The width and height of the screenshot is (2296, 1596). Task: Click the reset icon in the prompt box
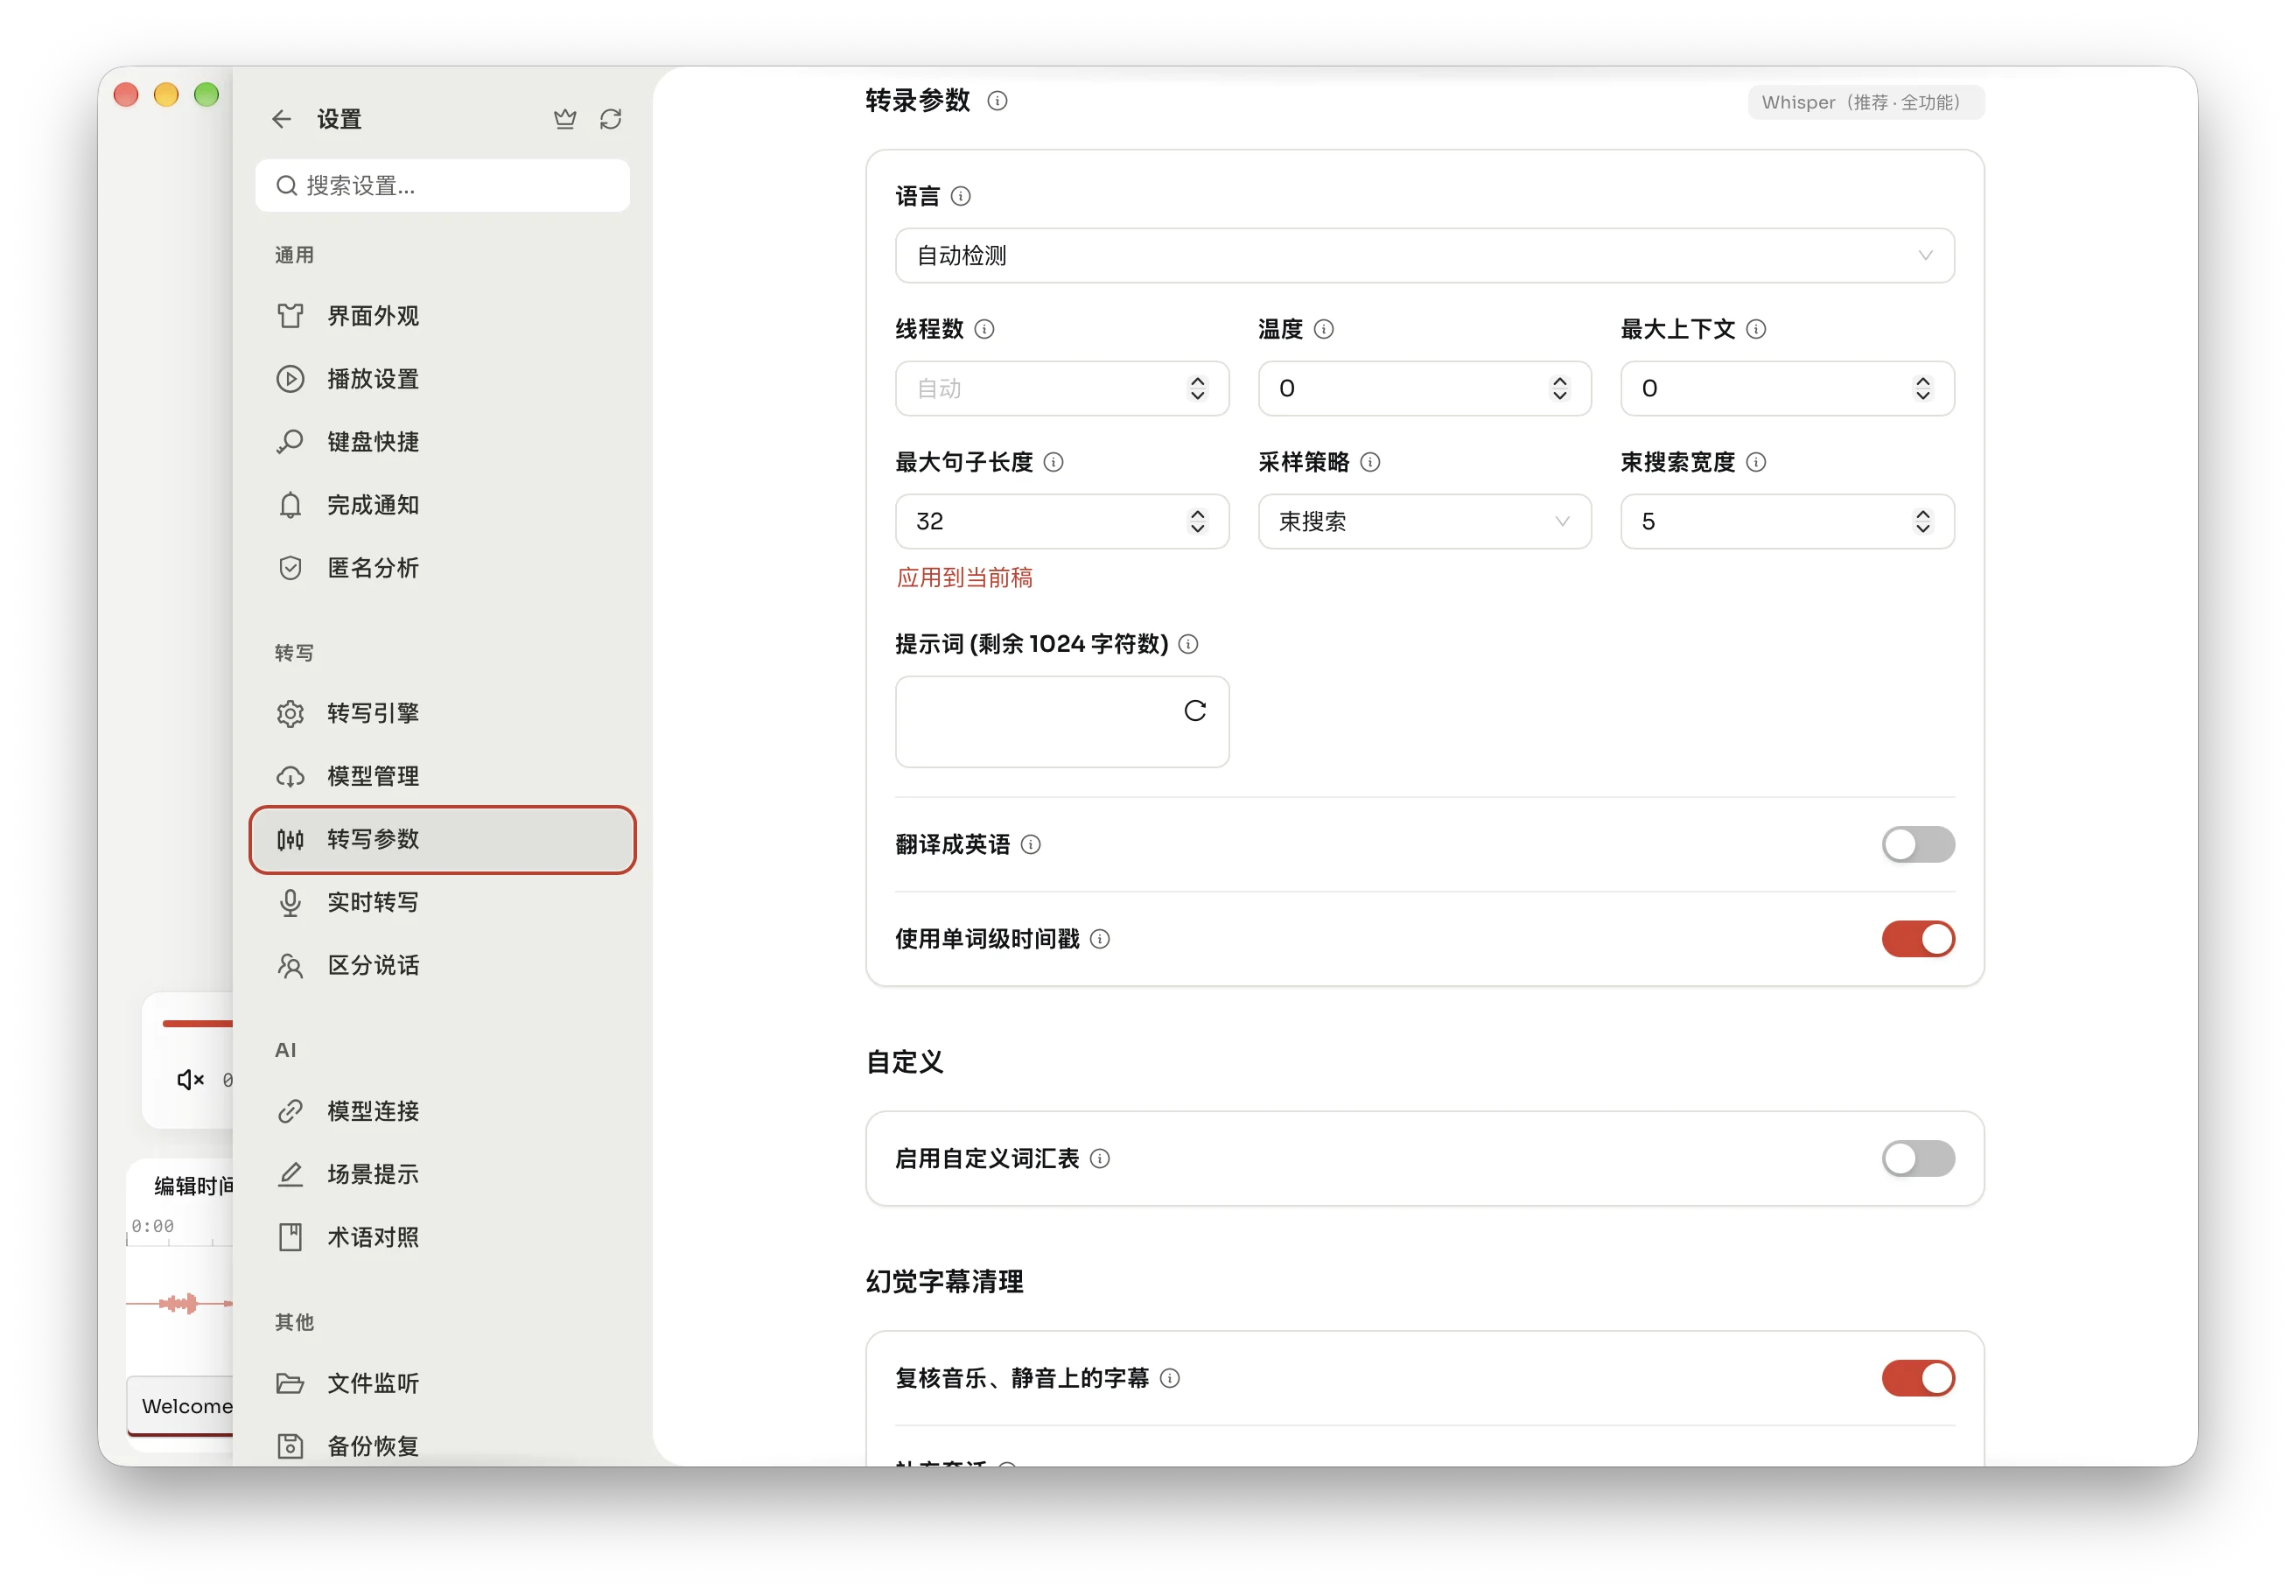pos(1195,711)
